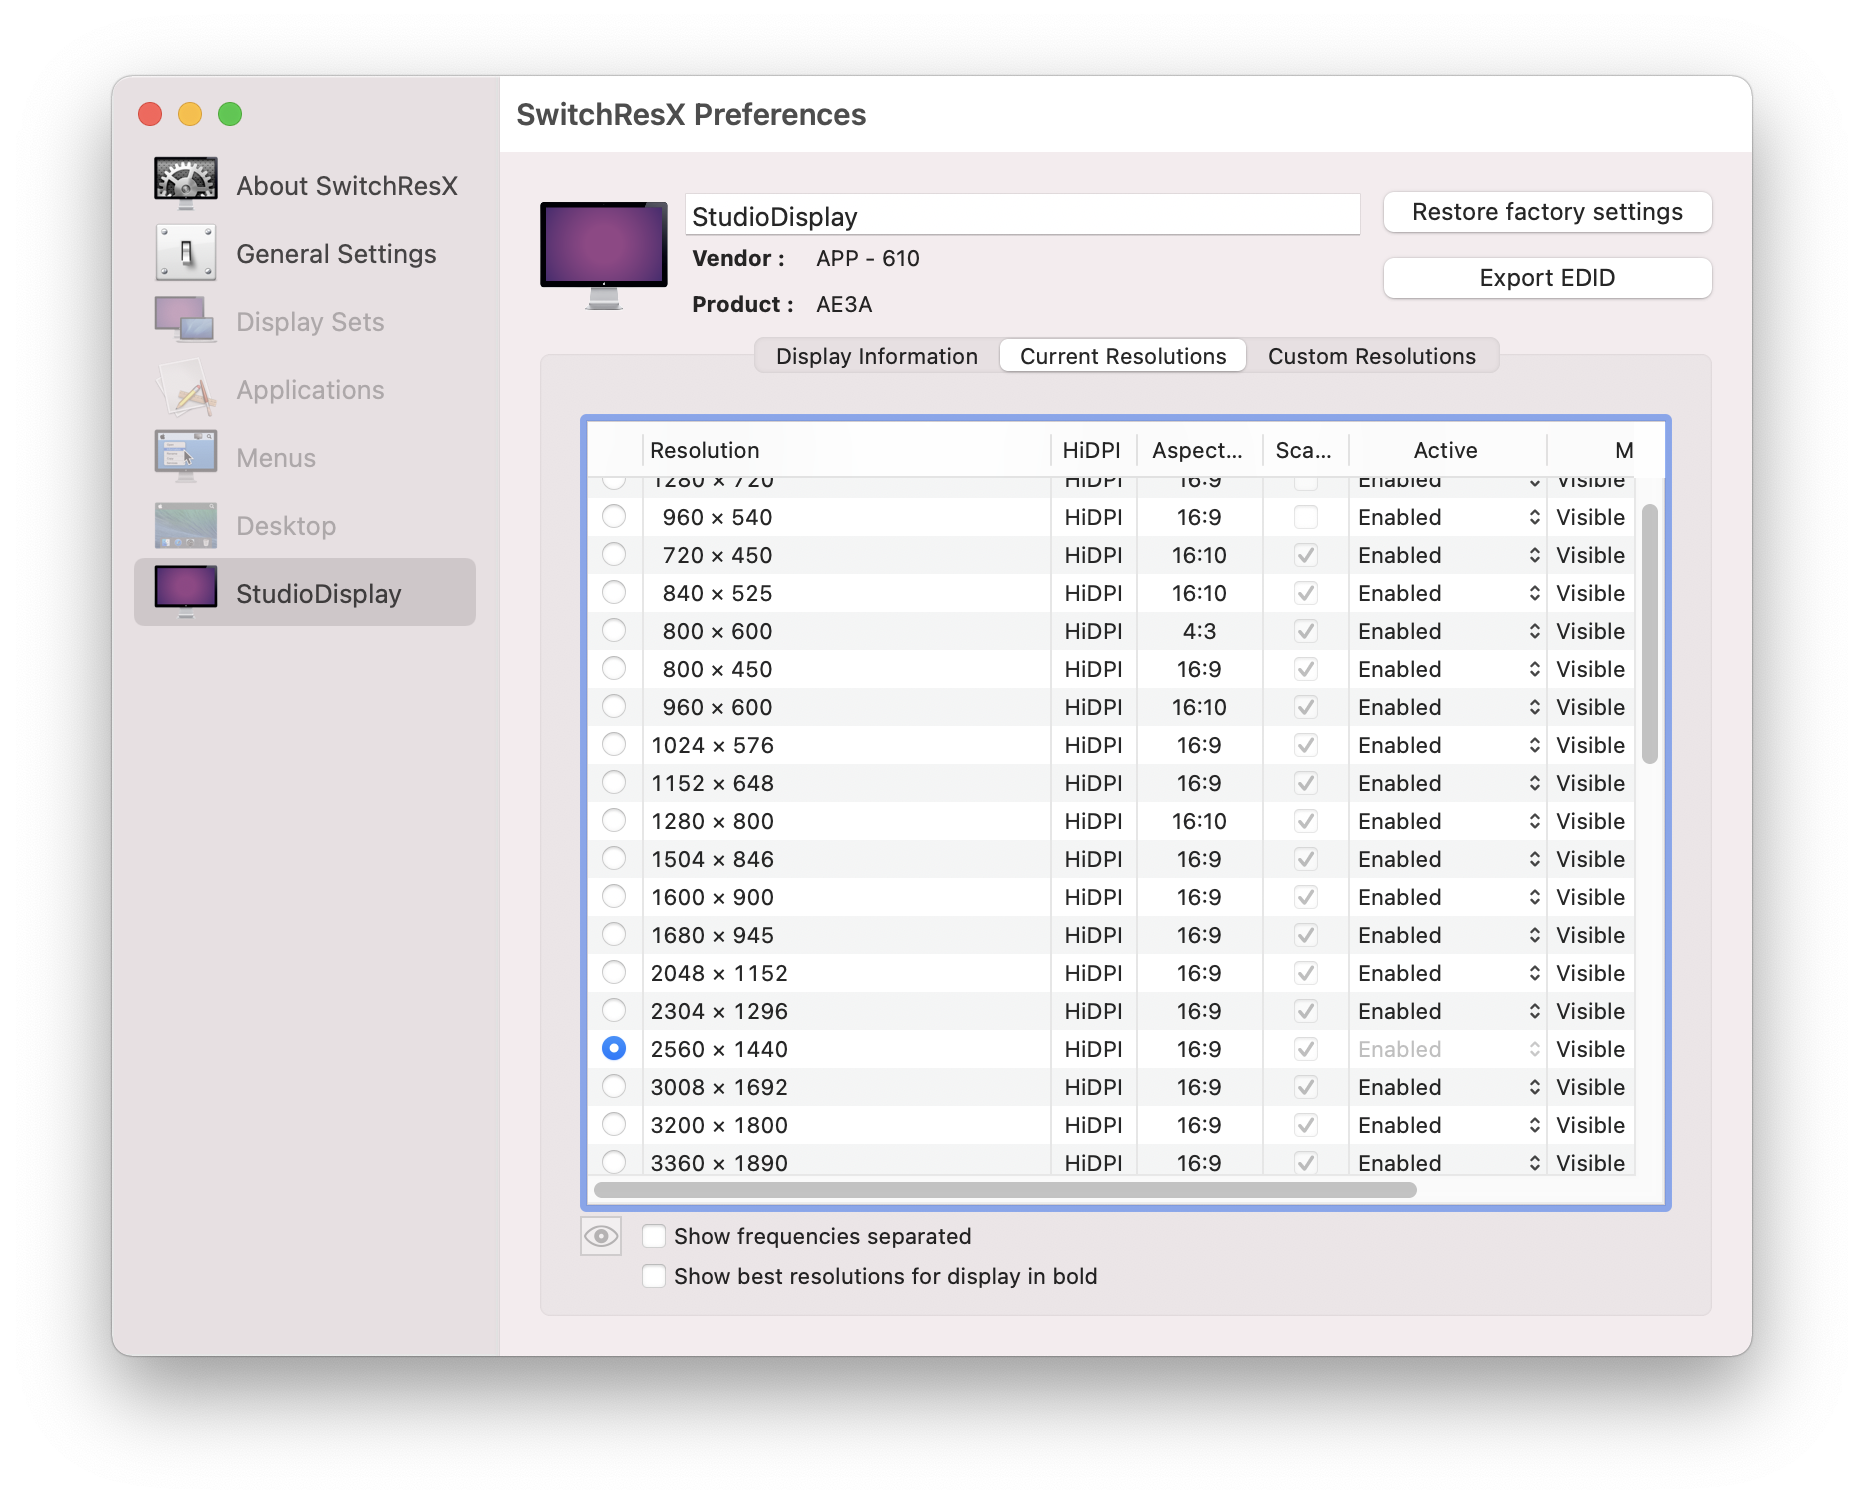Select the 1024 × 576 radio button
The width and height of the screenshot is (1864, 1504).
coord(614,744)
